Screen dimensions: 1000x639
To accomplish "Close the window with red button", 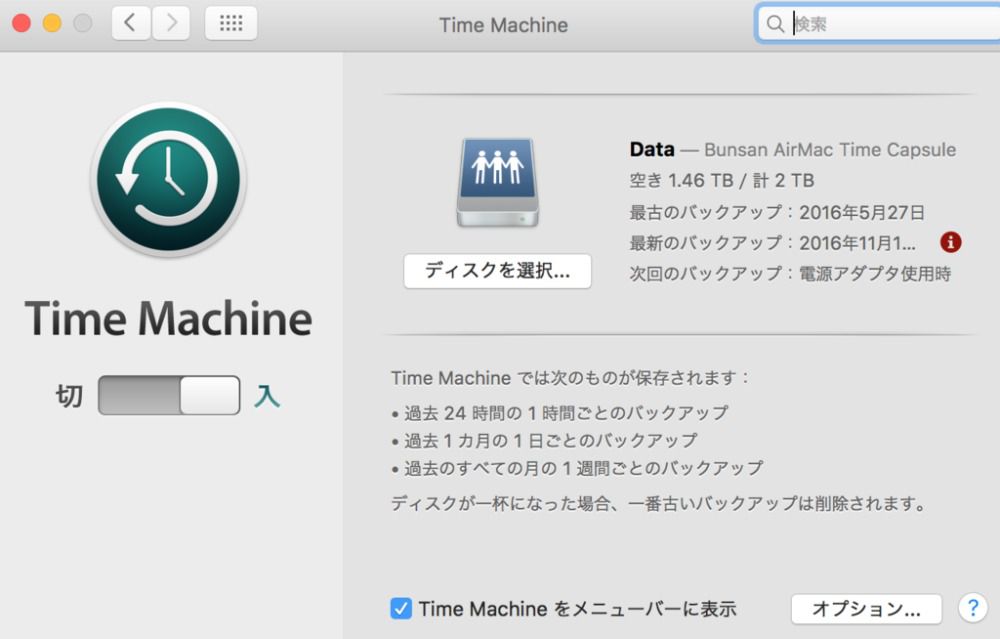I will (x=22, y=23).
